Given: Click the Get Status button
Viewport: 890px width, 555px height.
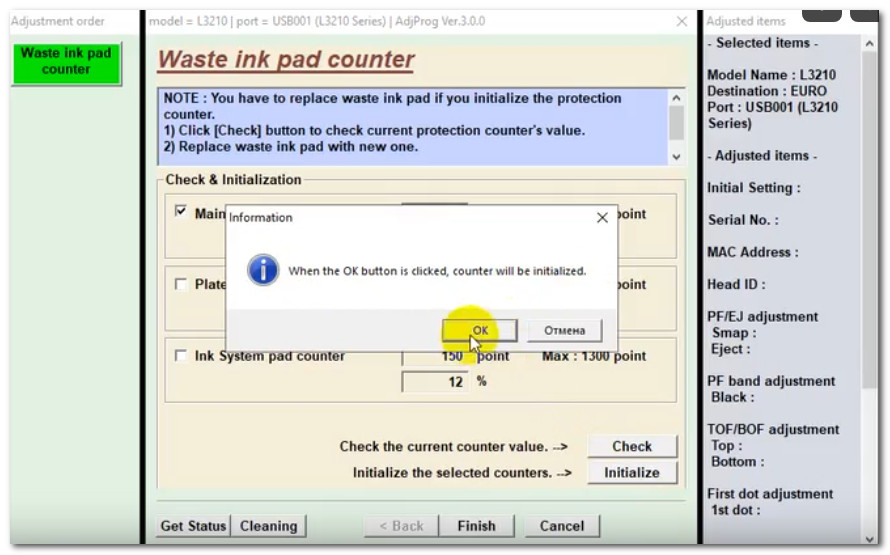Looking at the screenshot, I should (x=194, y=526).
